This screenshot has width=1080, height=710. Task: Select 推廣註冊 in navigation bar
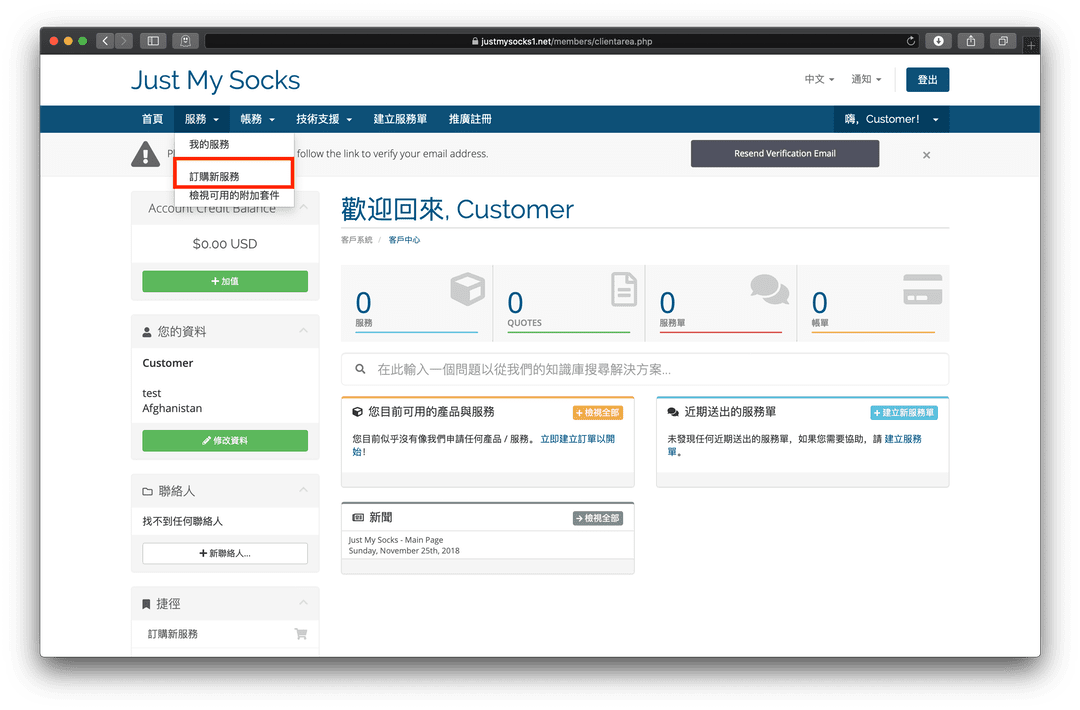point(470,119)
